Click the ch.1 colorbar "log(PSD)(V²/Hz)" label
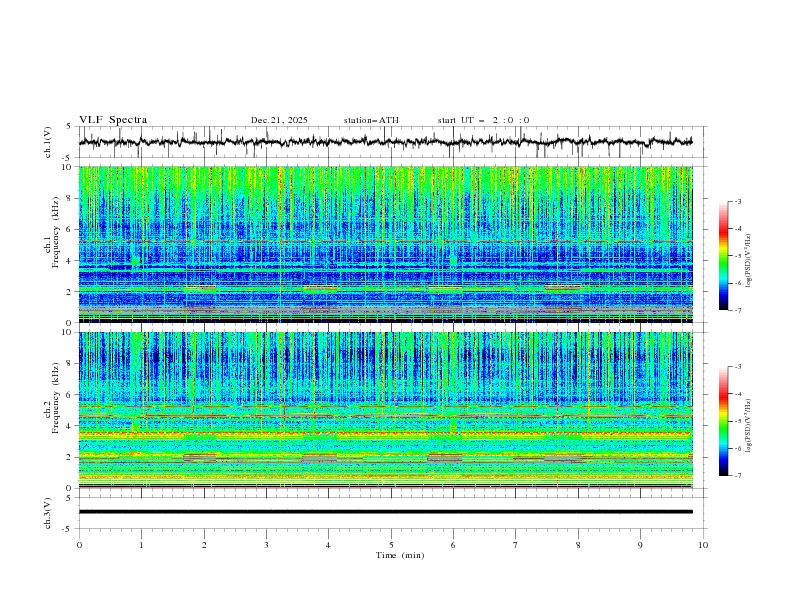The height and width of the screenshot is (612, 792). (x=749, y=261)
